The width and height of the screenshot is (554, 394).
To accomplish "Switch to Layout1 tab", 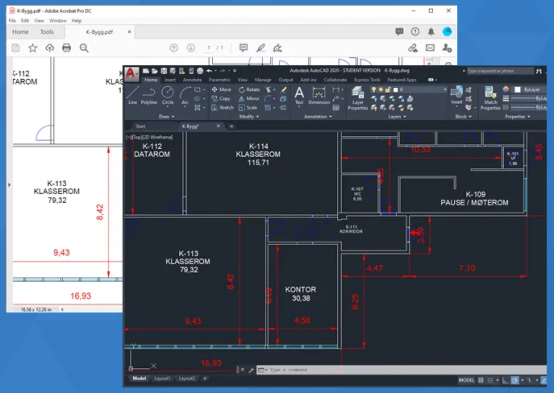I will 162,378.
